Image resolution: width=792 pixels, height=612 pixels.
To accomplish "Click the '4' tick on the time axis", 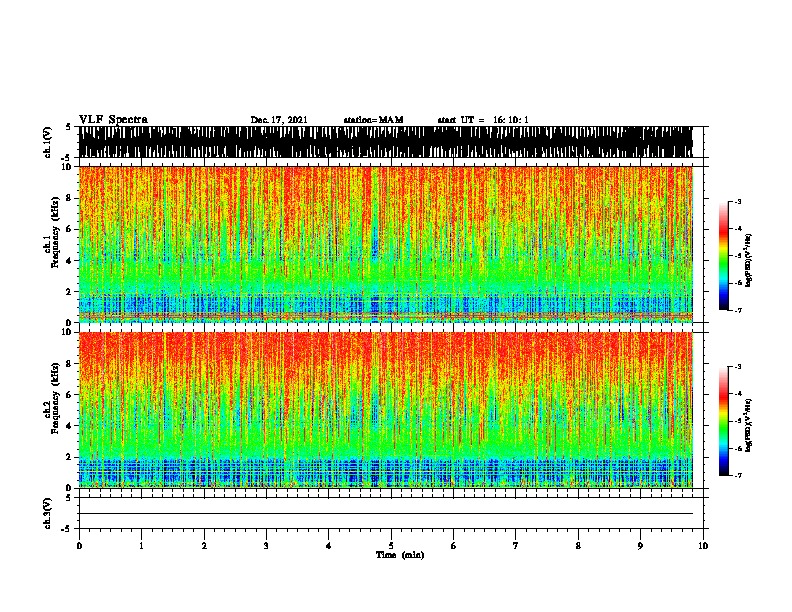I will coord(329,546).
